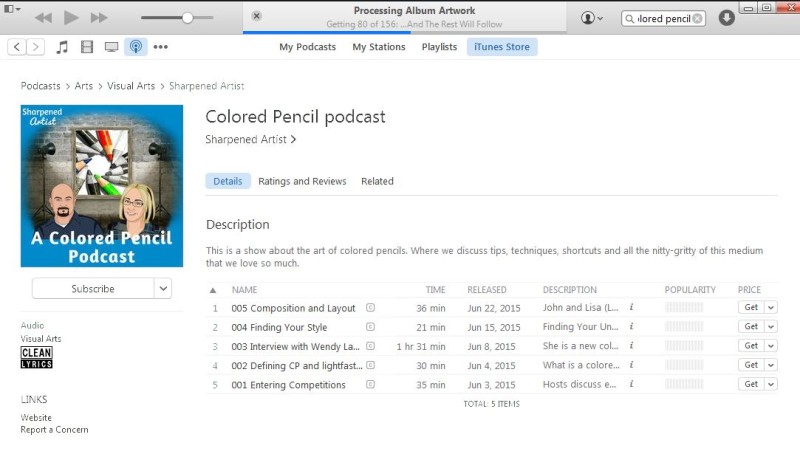Expand the Subscribe dropdown arrow
Viewport: 800px width, 454px height.
click(163, 289)
